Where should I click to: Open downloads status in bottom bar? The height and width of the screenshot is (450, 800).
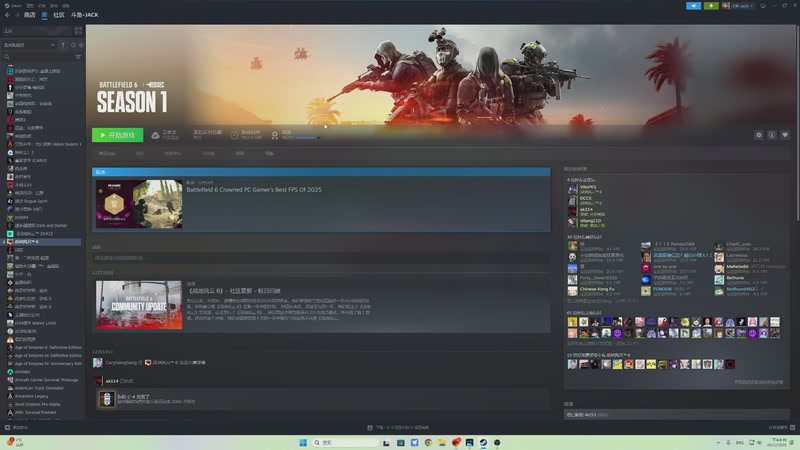(x=398, y=428)
